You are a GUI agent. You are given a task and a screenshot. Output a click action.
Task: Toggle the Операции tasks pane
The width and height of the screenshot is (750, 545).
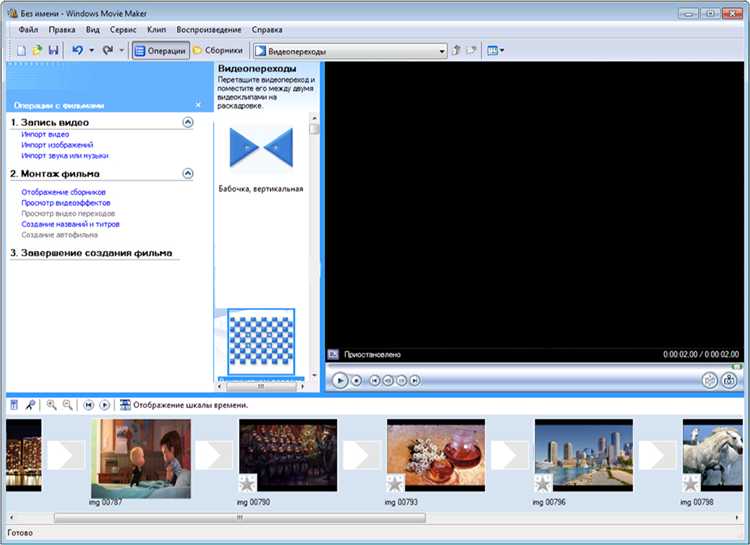tap(160, 51)
